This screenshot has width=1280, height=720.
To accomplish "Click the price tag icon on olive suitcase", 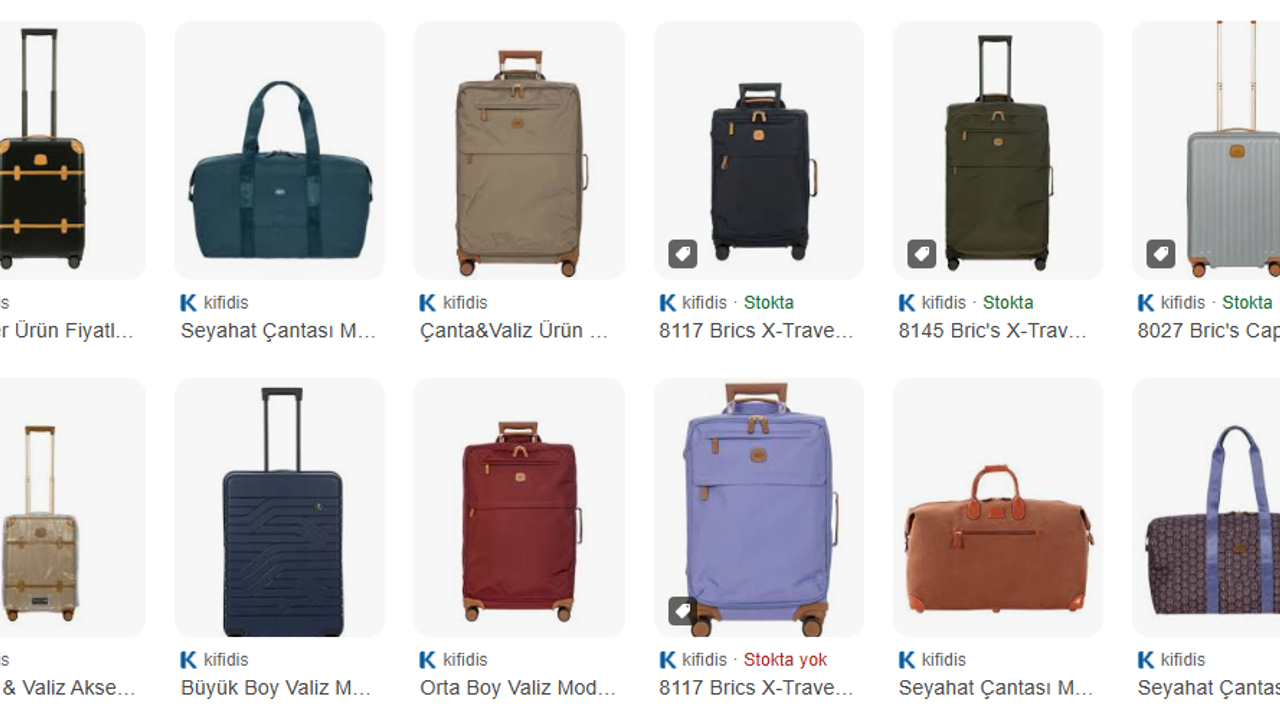I will point(922,254).
